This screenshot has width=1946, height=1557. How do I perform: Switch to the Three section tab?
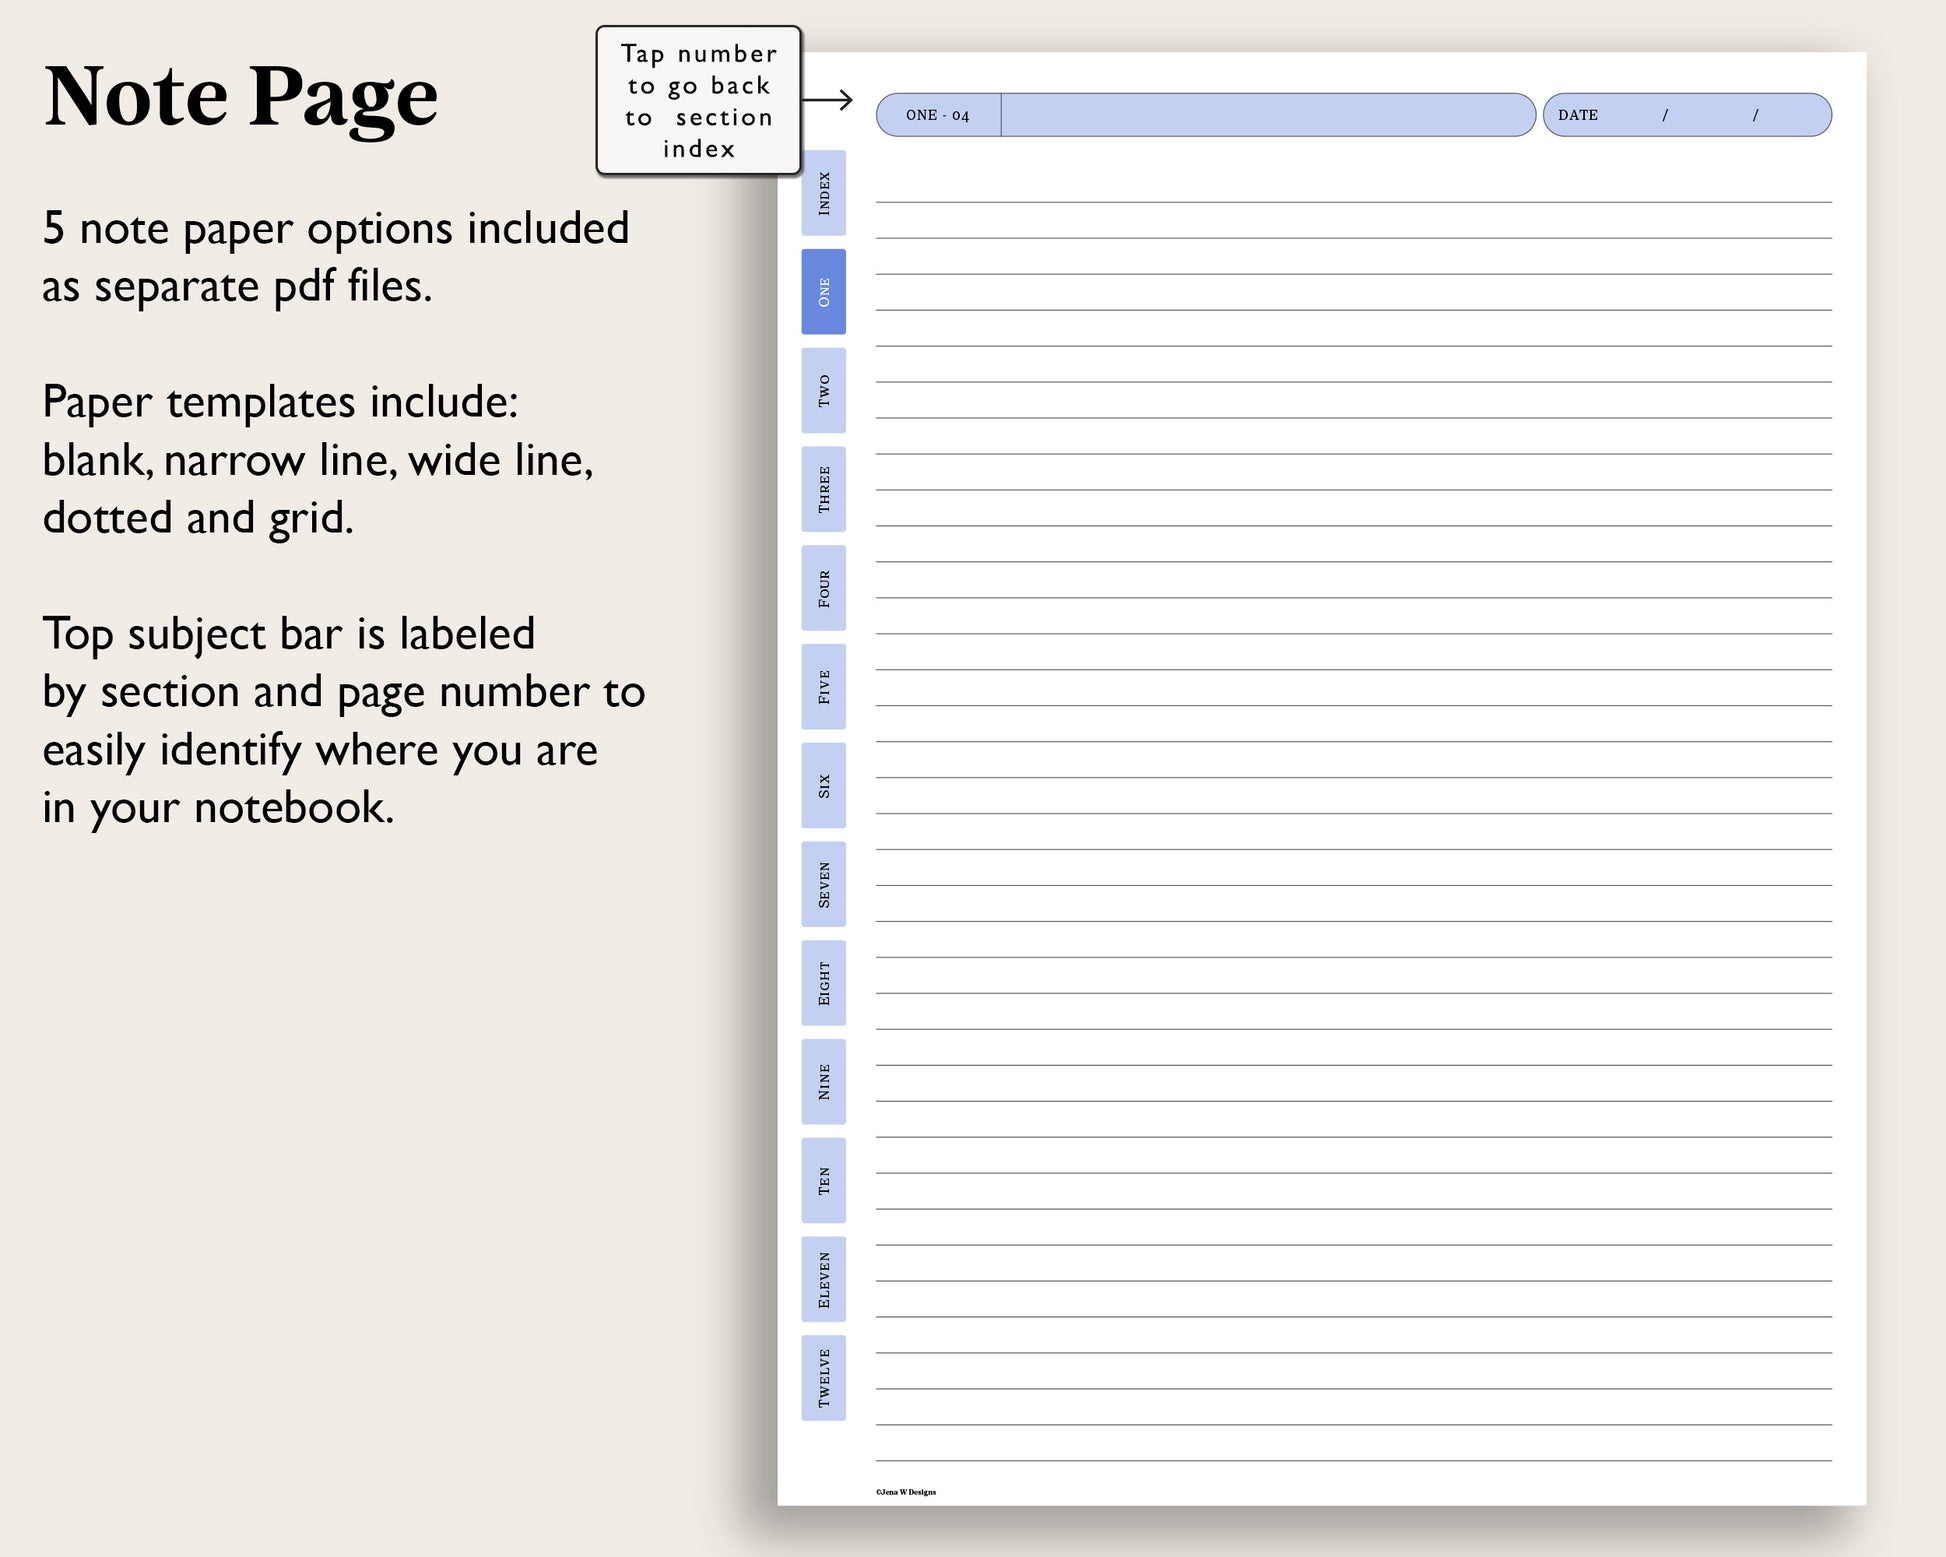pos(823,489)
